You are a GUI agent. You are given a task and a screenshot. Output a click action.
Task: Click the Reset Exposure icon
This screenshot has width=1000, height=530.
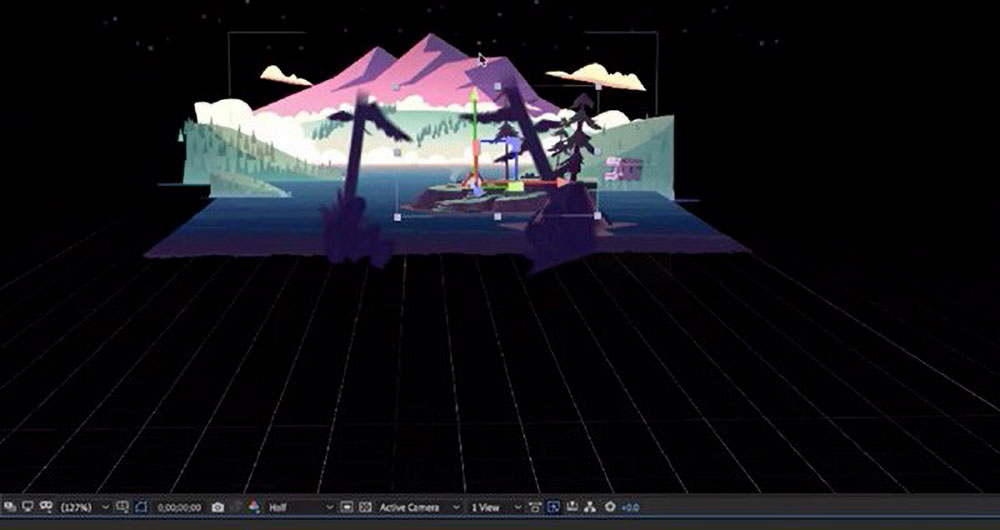pyautogui.click(x=608, y=507)
